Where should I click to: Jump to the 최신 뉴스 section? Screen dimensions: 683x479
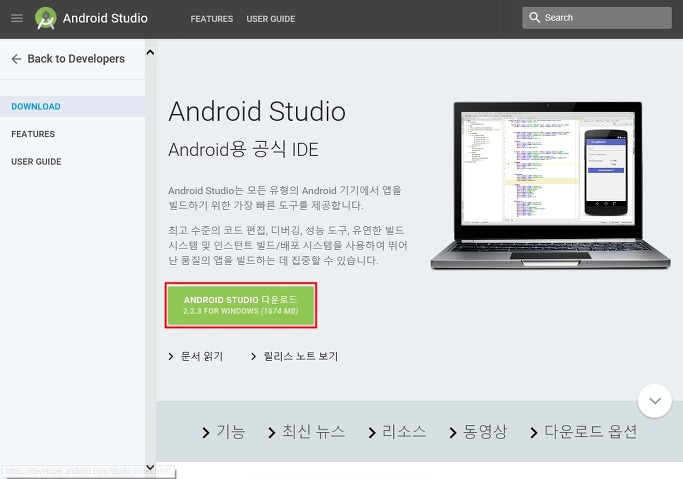click(306, 432)
